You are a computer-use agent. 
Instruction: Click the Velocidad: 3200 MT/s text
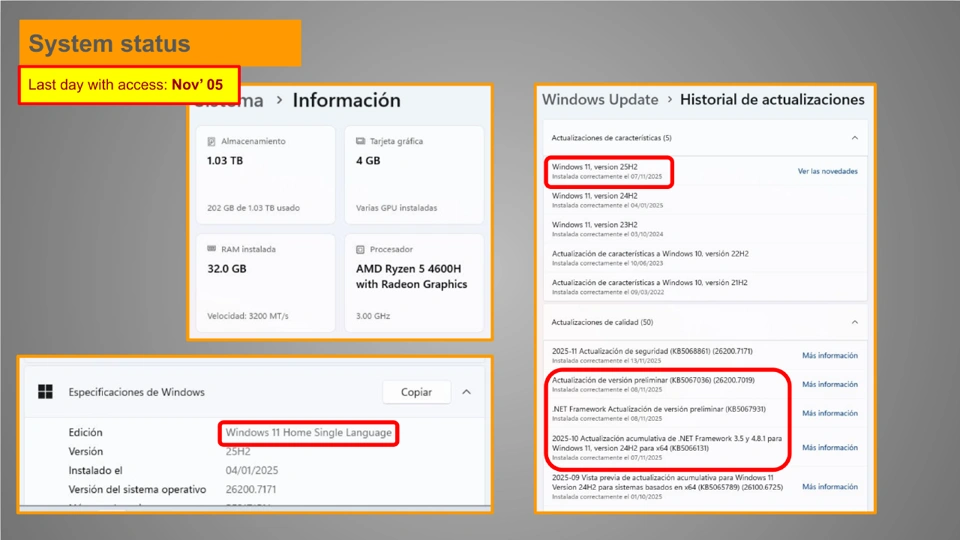tap(248, 317)
